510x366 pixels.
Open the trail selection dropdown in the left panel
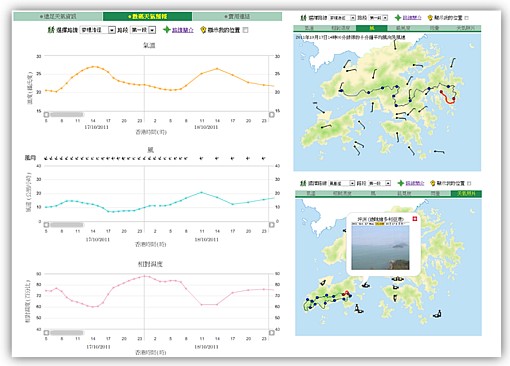(x=98, y=30)
